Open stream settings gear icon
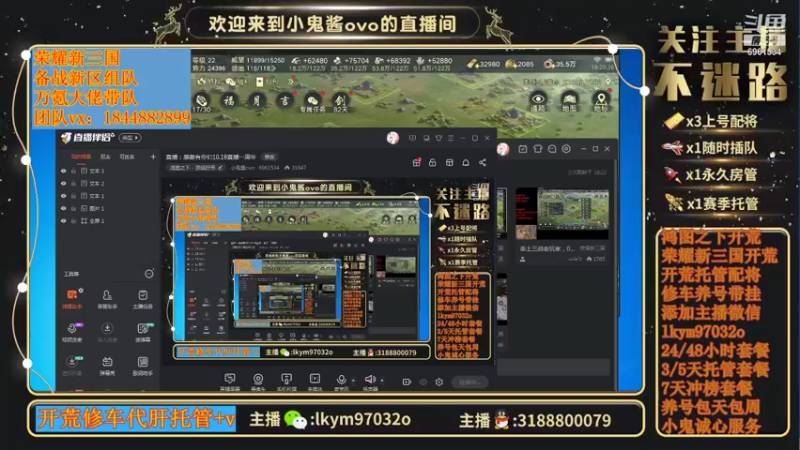Screen dimensions: 800x450 pyautogui.click(x=439, y=382)
